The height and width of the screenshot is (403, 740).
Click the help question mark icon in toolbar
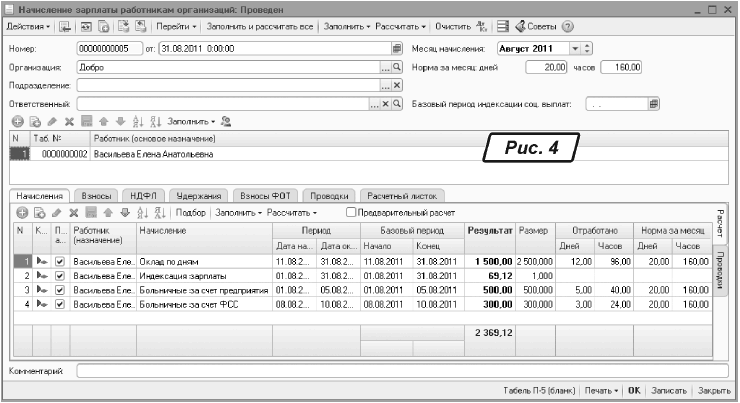point(569,25)
